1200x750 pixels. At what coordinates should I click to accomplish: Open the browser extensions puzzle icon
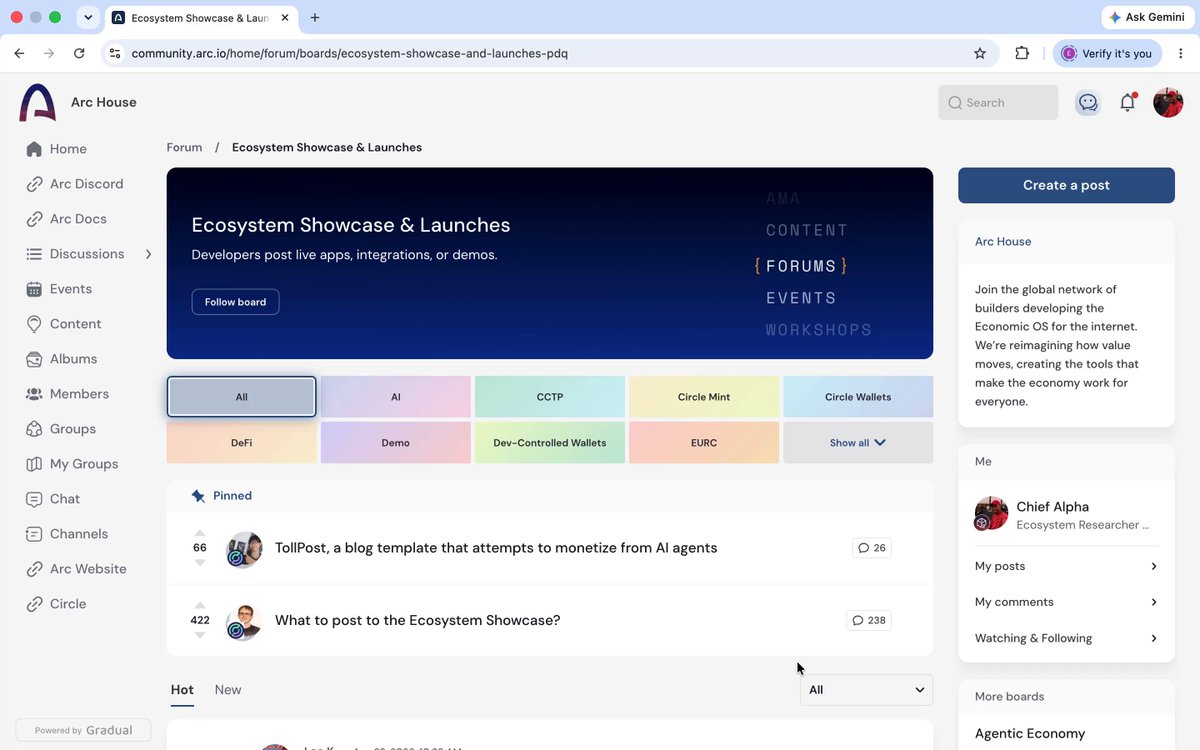click(x=1022, y=53)
